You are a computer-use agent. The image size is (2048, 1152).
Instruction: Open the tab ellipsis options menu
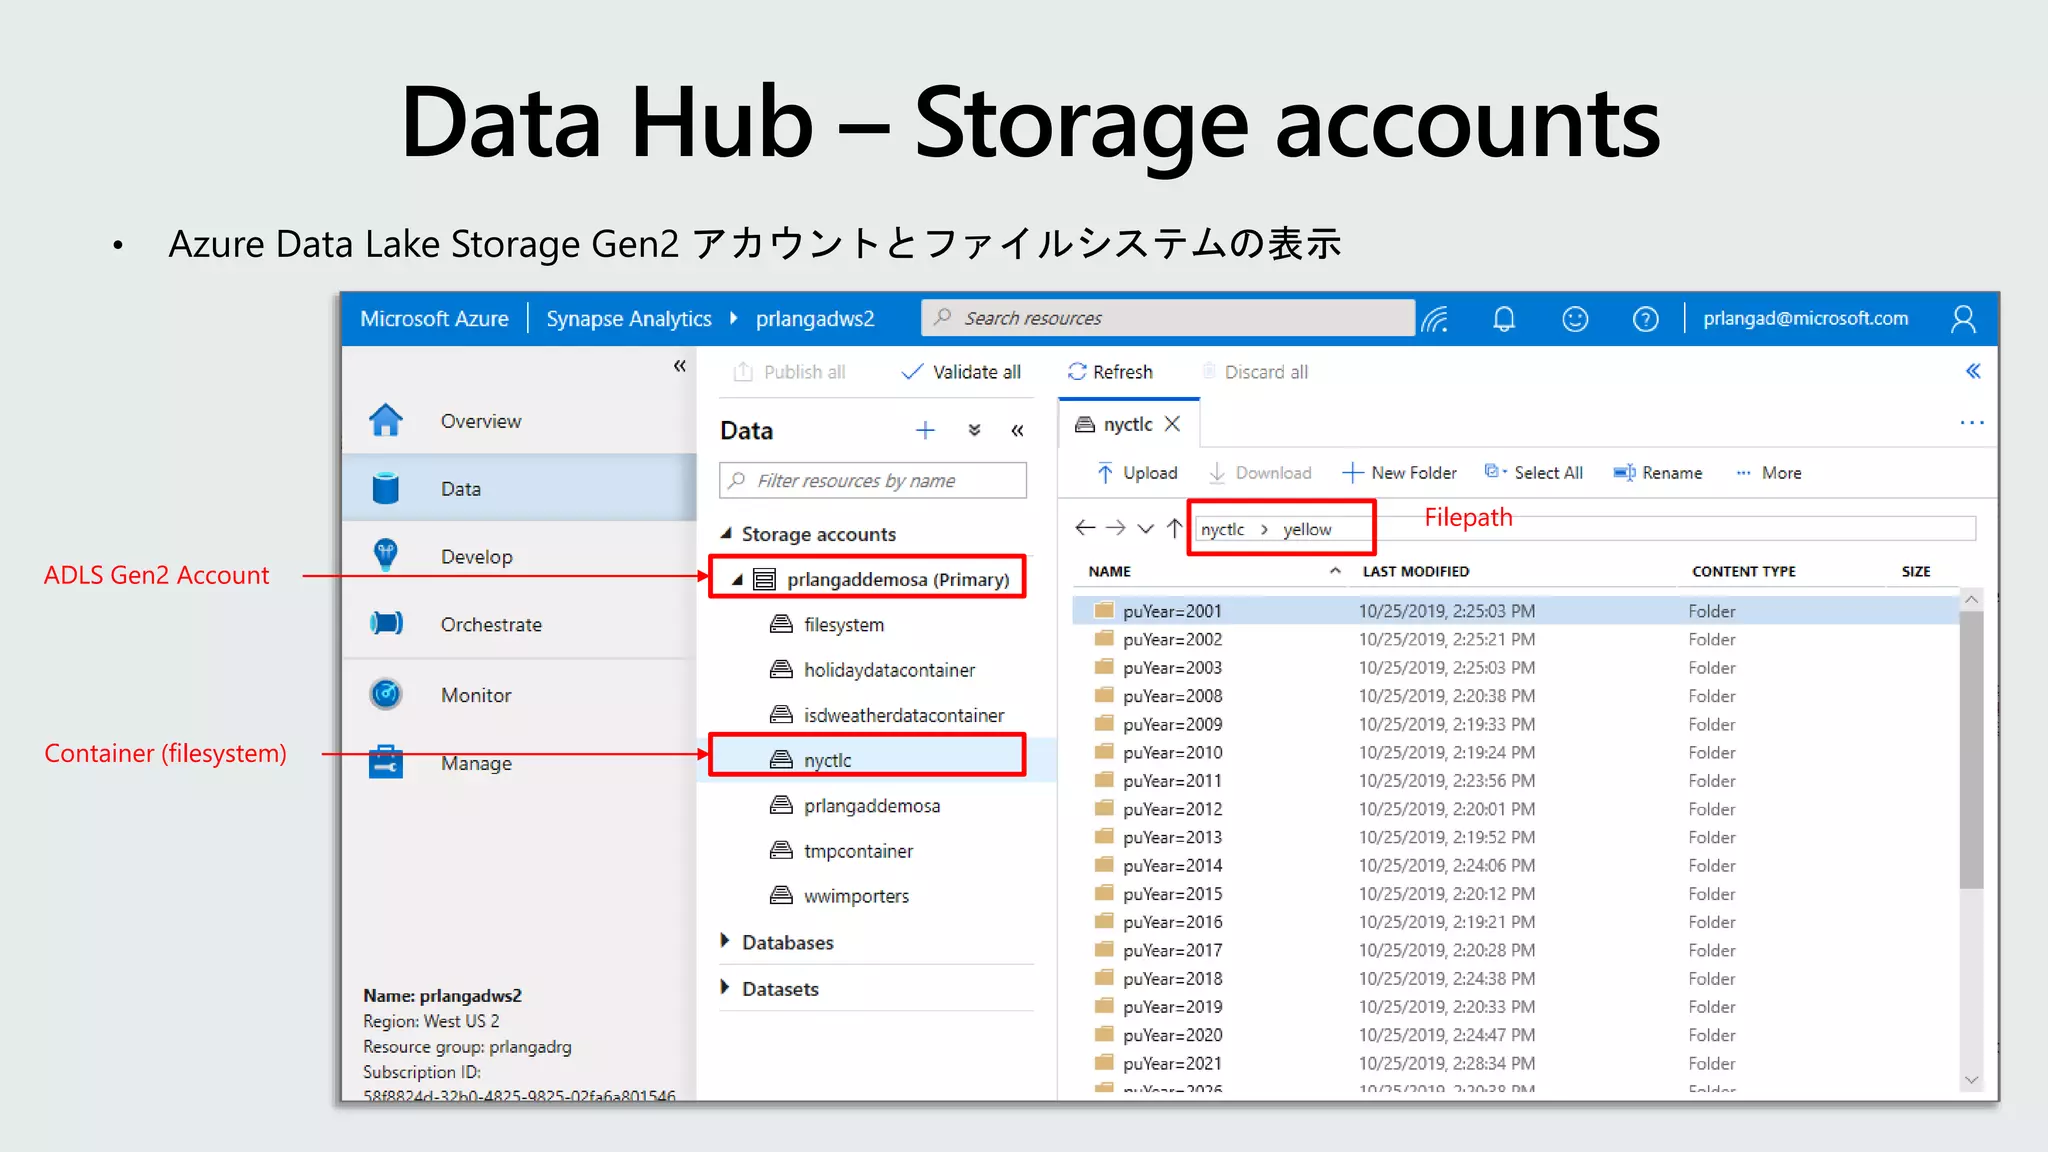[1972, 423]
